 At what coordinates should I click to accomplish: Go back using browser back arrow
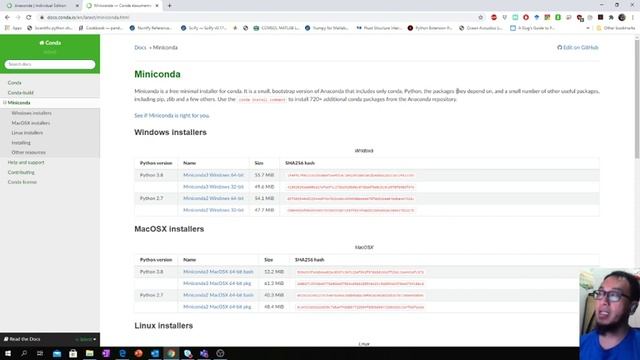point(7,17)
